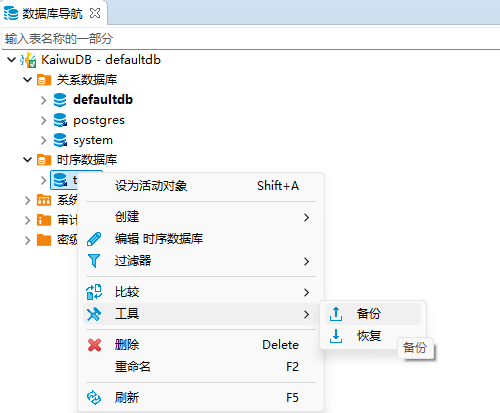Image resolution: width=500 pixels, height=413 pixels.
Task: Click the tools wrench icon
Action: (94, 314)
